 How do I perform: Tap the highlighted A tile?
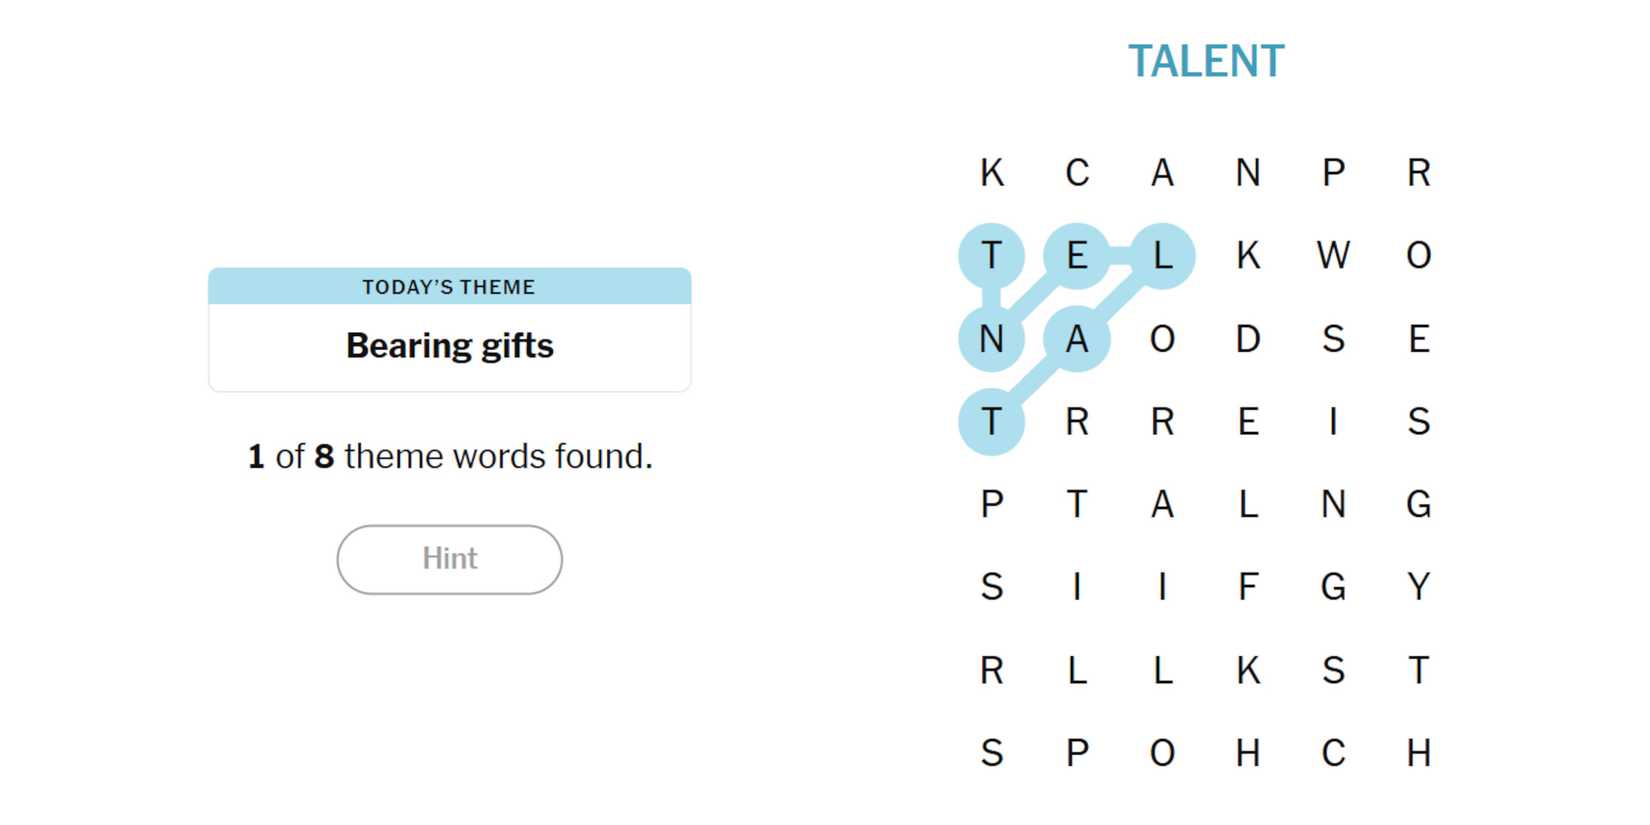click(x=1077, y=339)
